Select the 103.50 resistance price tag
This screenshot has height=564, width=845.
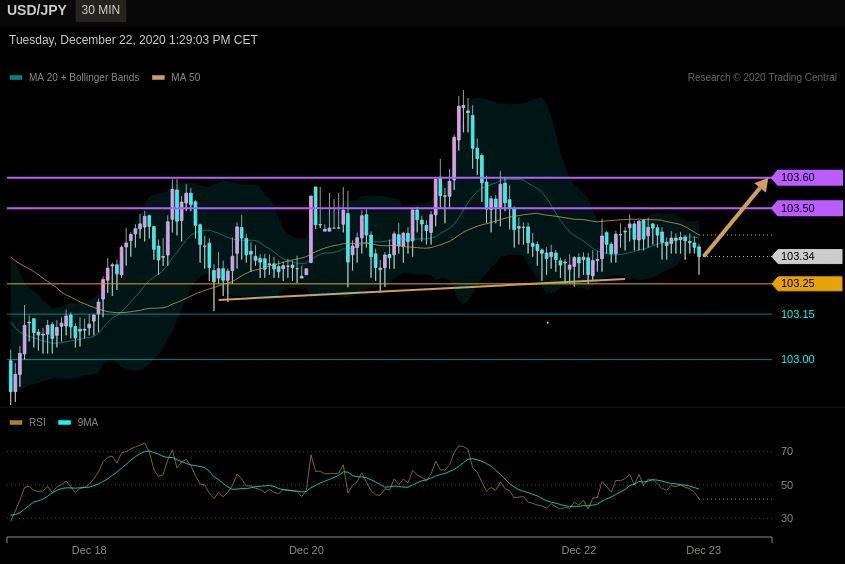pyautogui.click(x=807, y=208)
